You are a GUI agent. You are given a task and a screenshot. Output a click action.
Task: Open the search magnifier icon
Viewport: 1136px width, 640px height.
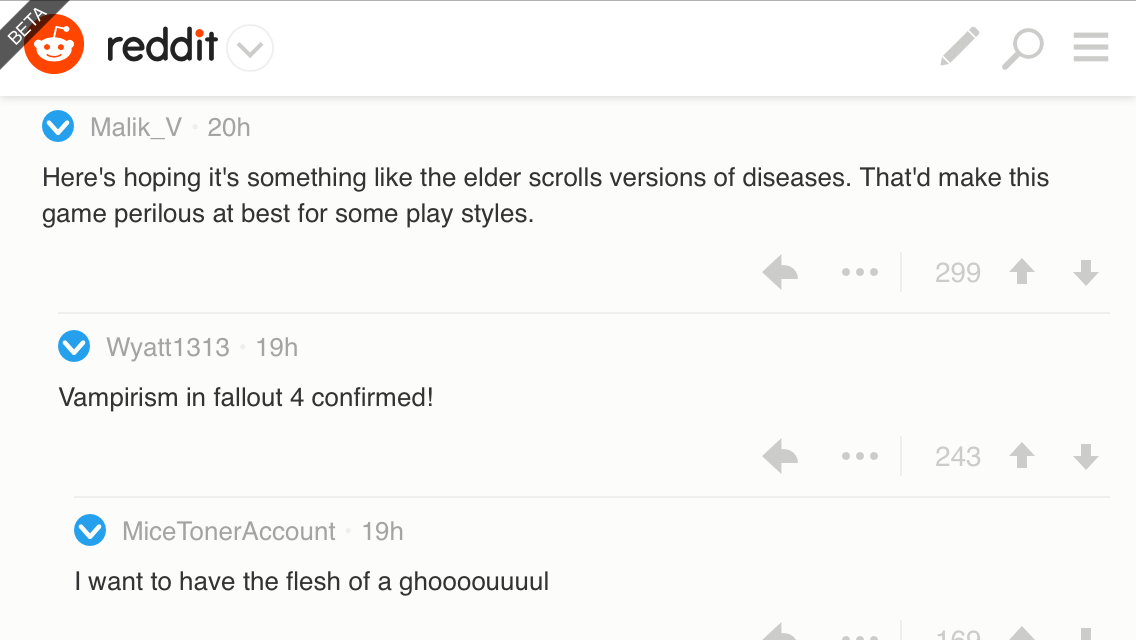(1022, 48)
